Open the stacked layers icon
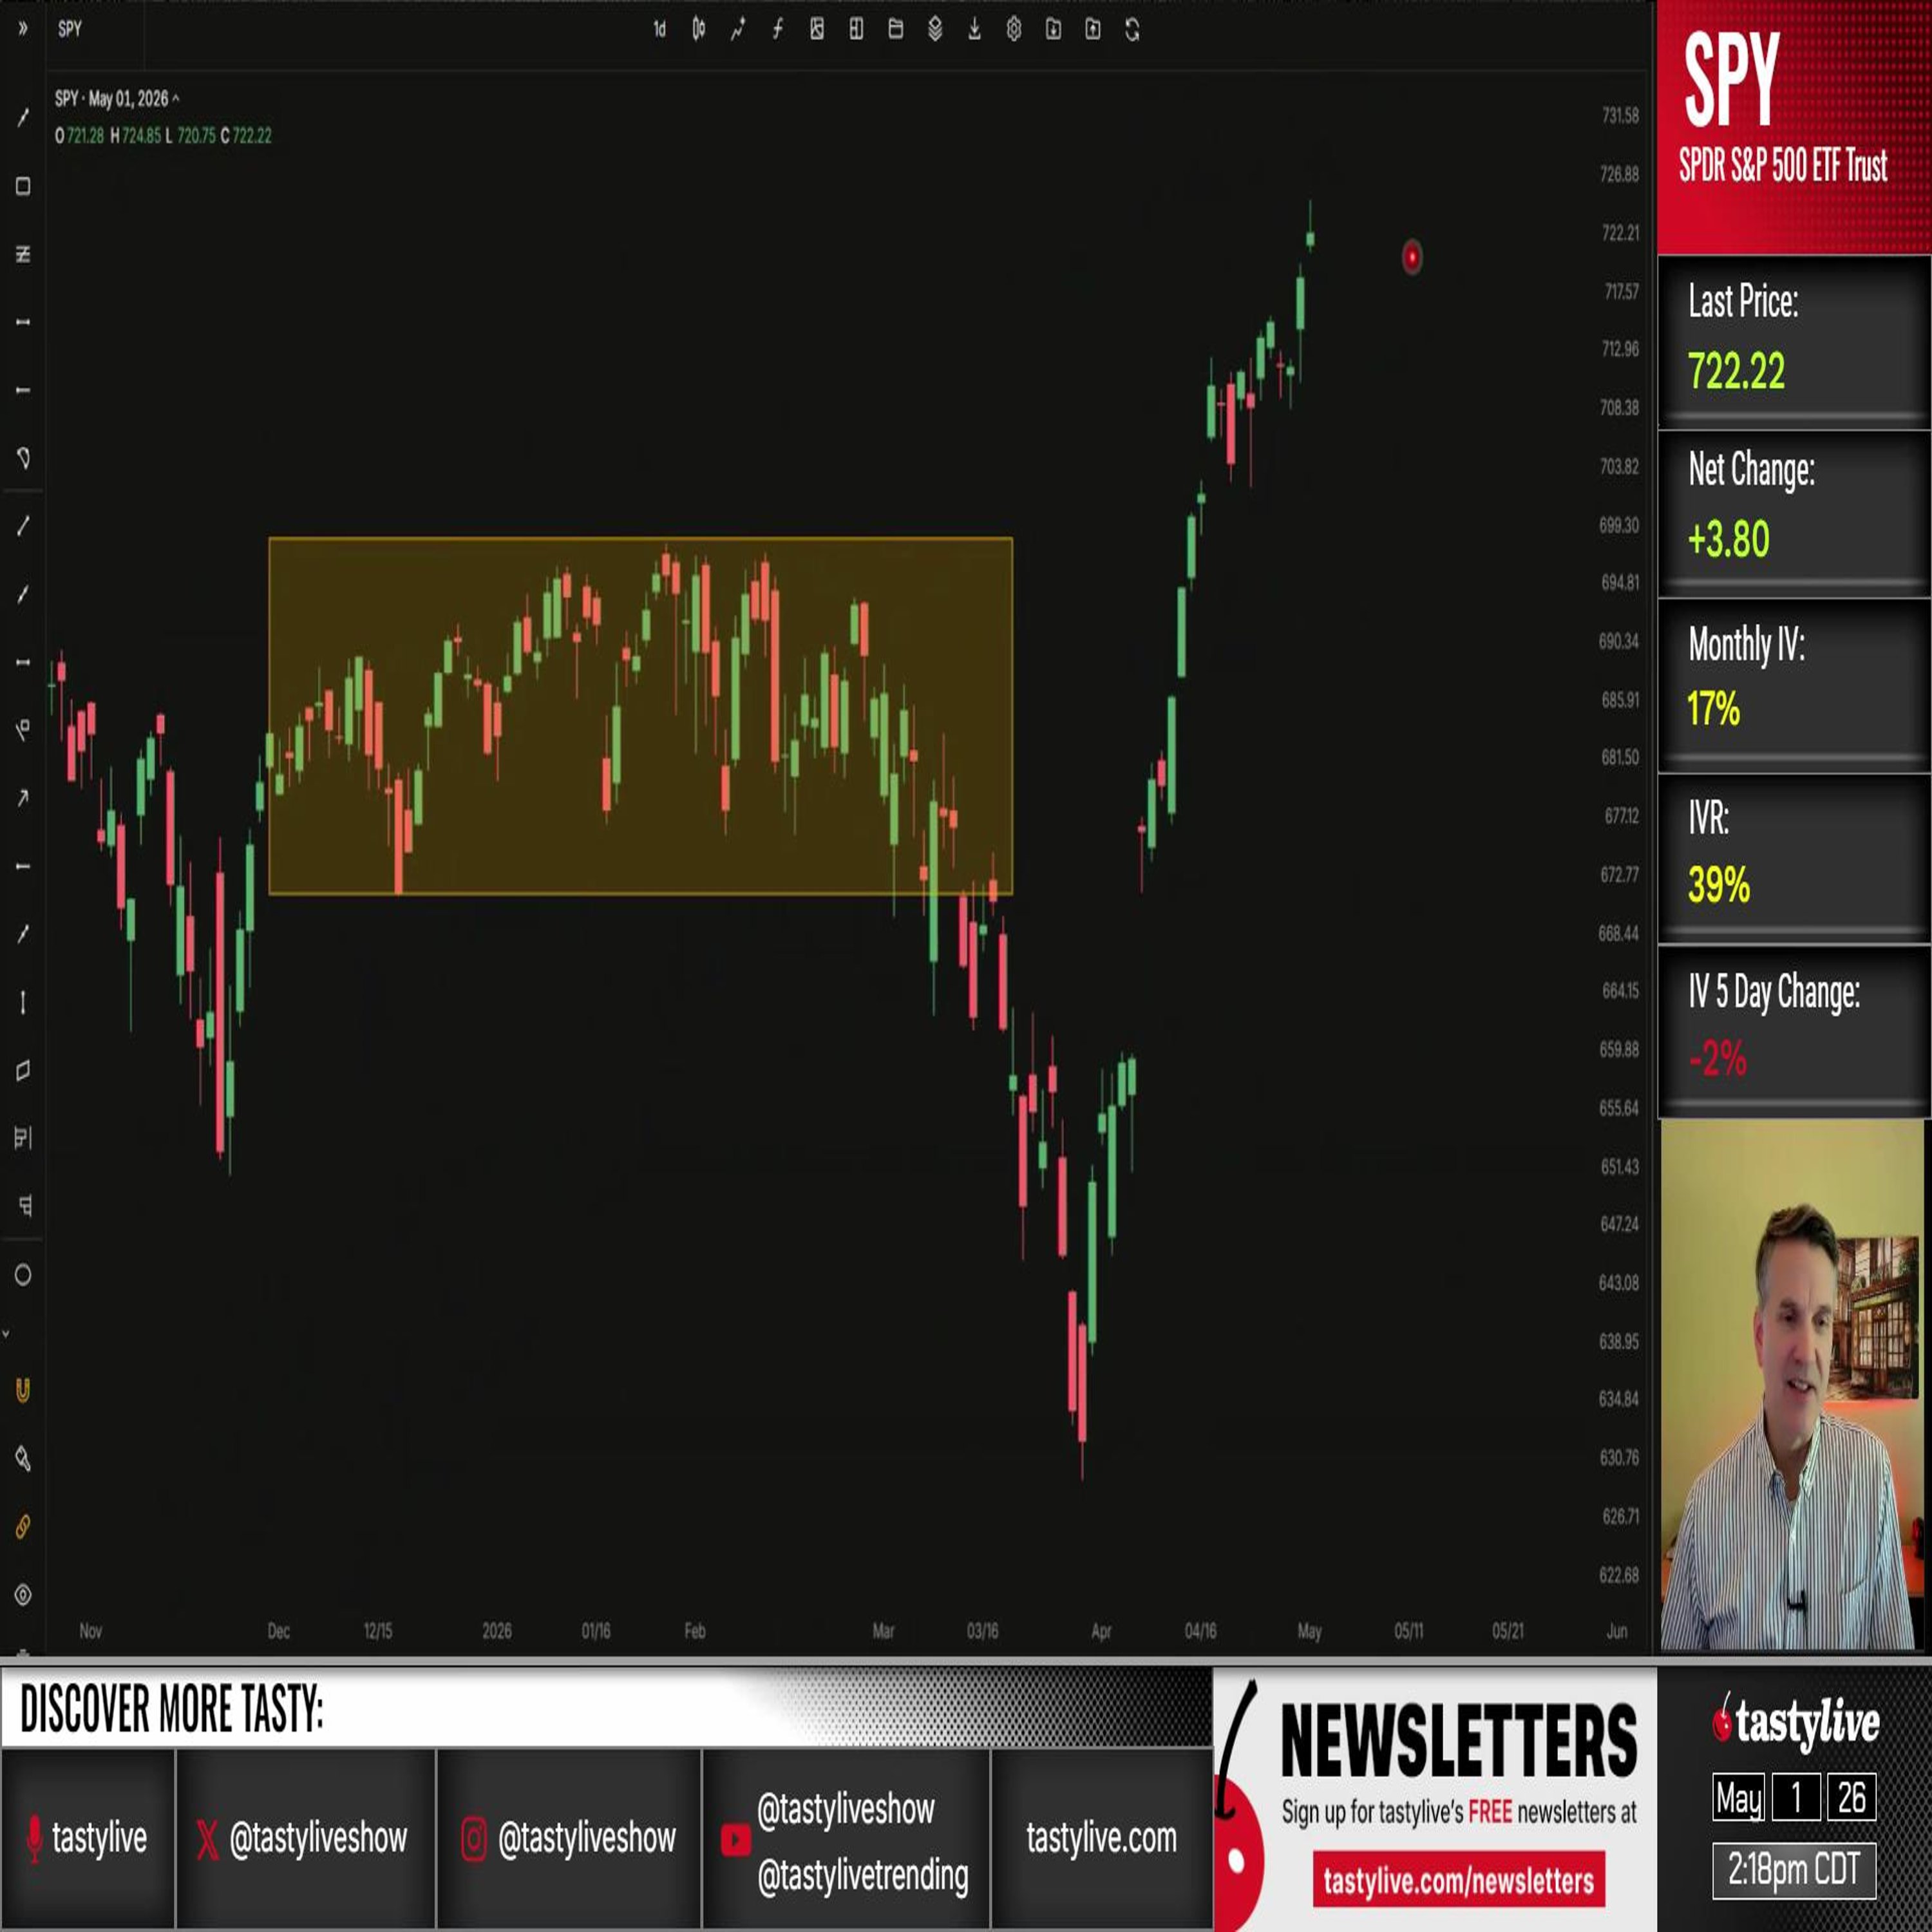The height and width of the screenshot is (1932, 1932). 935,30
